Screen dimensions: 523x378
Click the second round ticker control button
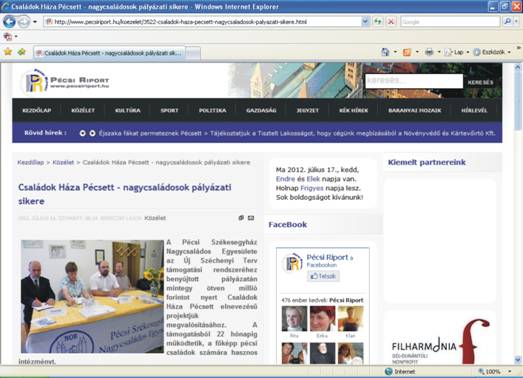coord(92,133)
